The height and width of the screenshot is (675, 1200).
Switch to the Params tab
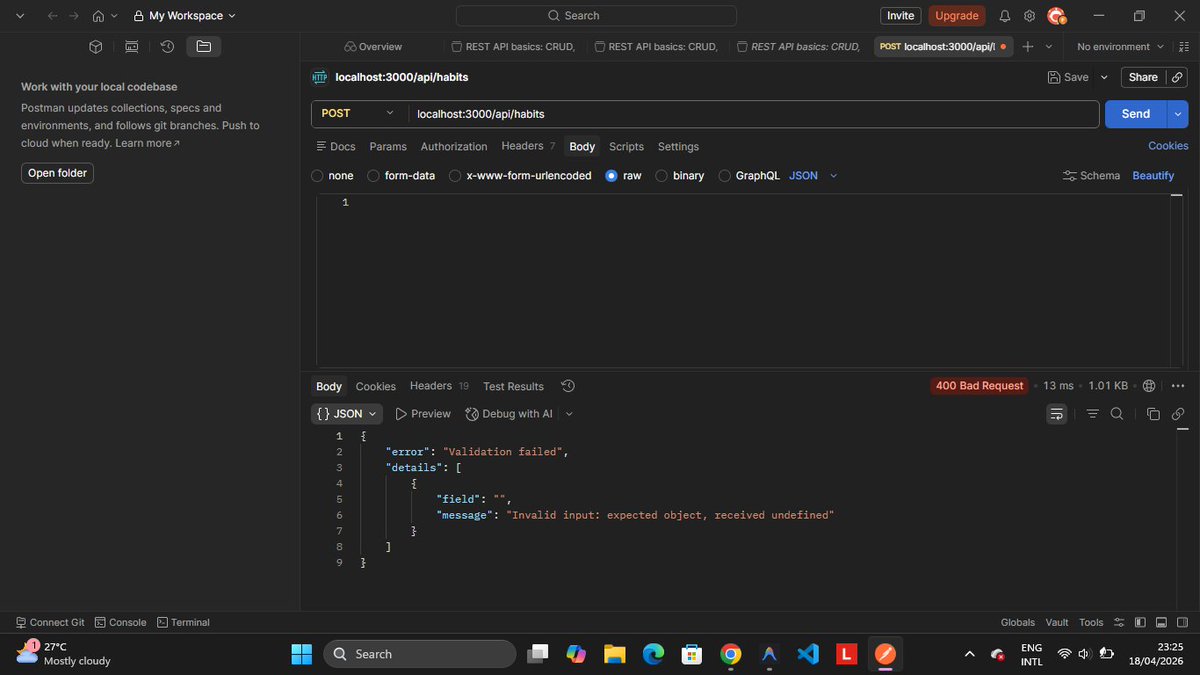(388, 146)
